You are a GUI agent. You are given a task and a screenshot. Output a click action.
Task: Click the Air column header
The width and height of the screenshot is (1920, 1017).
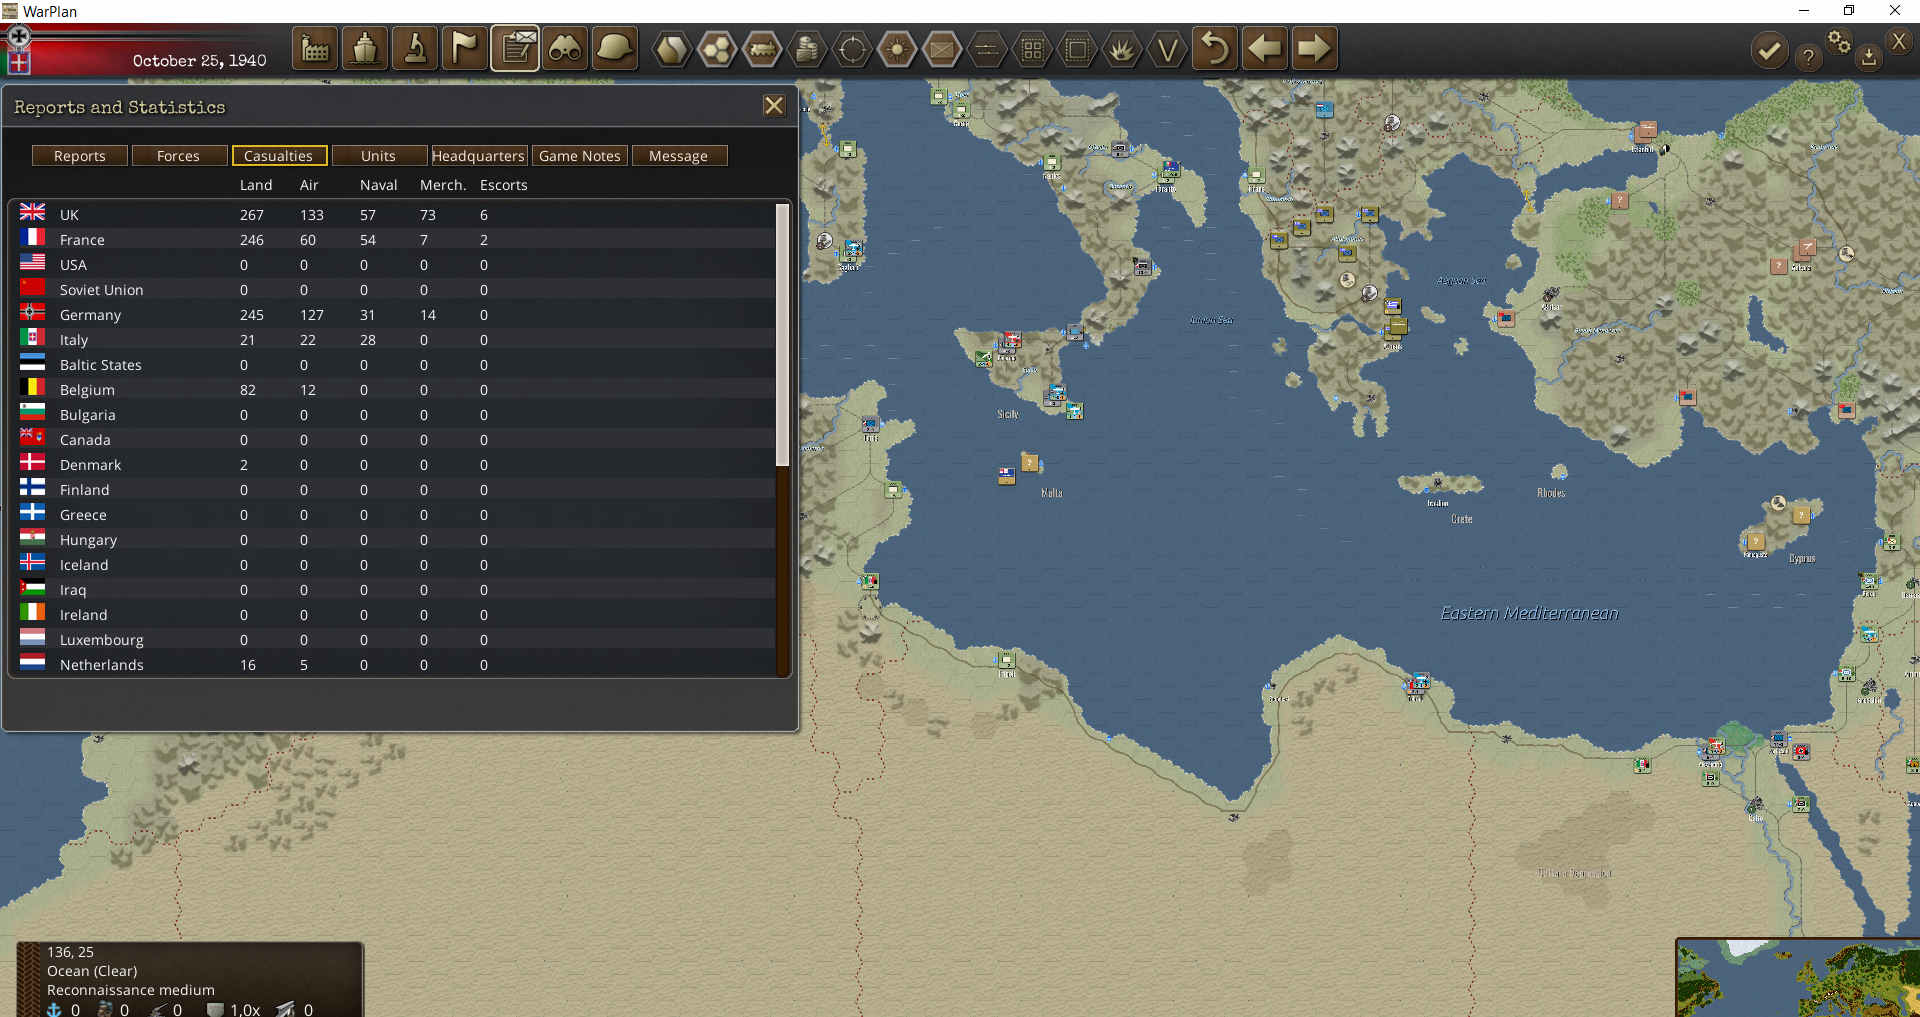pos(309,185)
